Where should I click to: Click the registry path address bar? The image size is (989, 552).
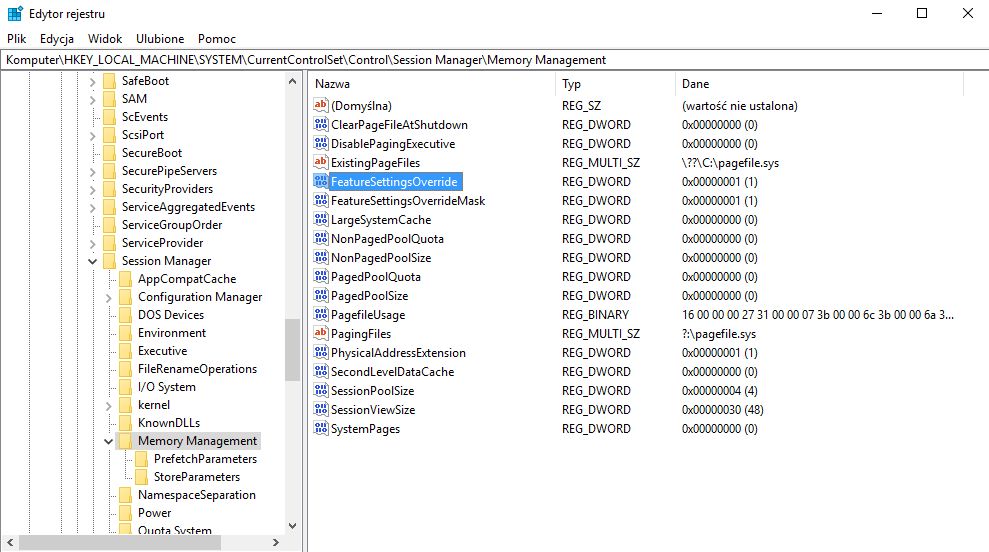(x=494, y=60)
